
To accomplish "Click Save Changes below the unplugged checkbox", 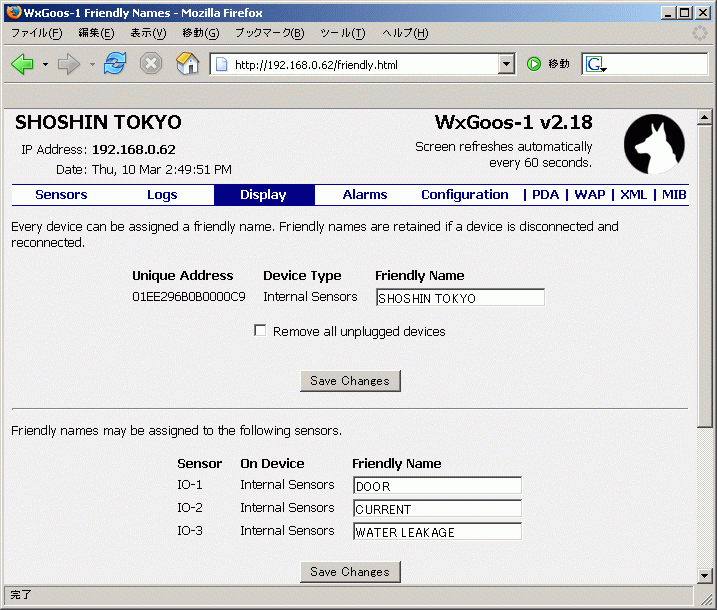I will coord(350,381).
